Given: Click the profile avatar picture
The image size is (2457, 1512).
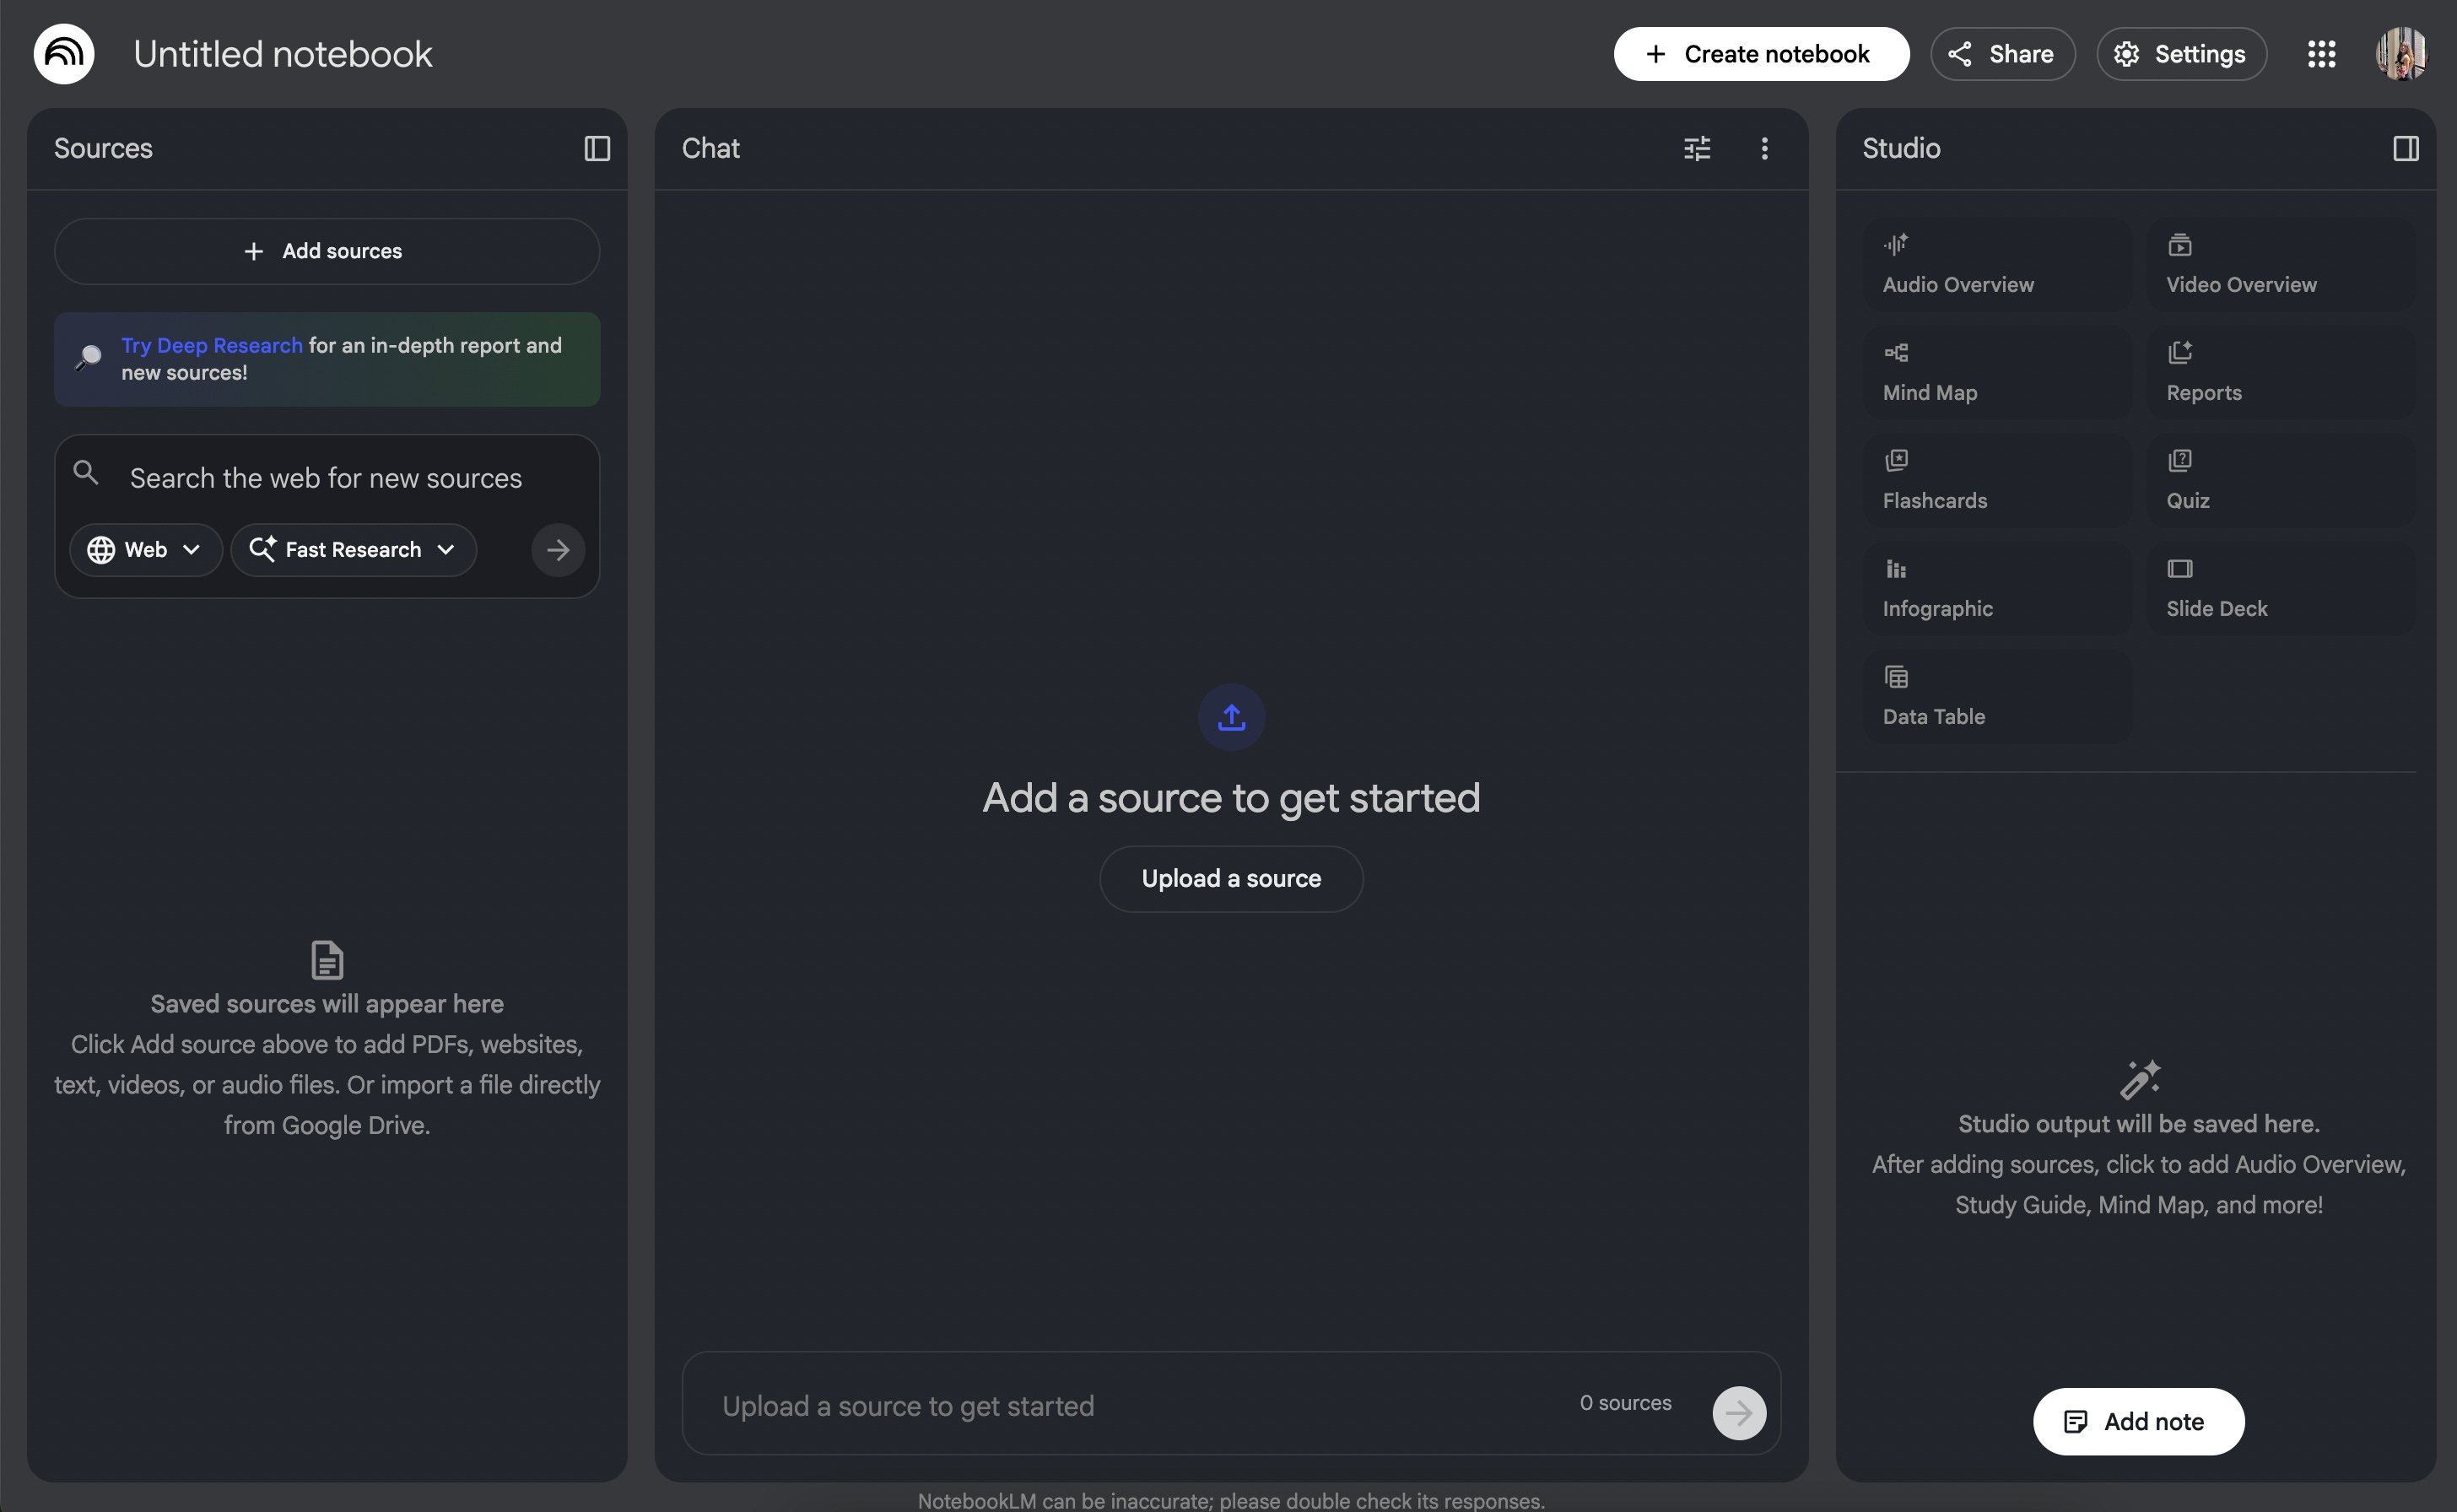Looking at the screenshot, I should pyautogui.click(x=2400, y=54).
